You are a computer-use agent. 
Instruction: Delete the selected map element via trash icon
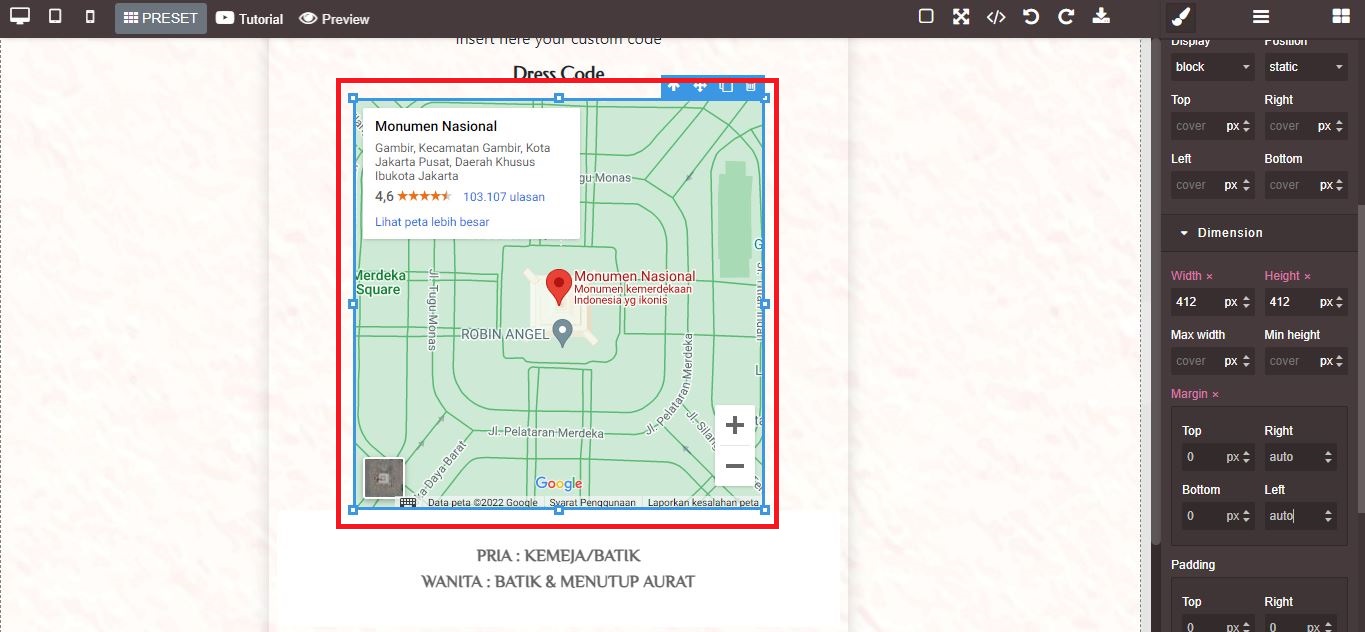[x=750, y=87]
